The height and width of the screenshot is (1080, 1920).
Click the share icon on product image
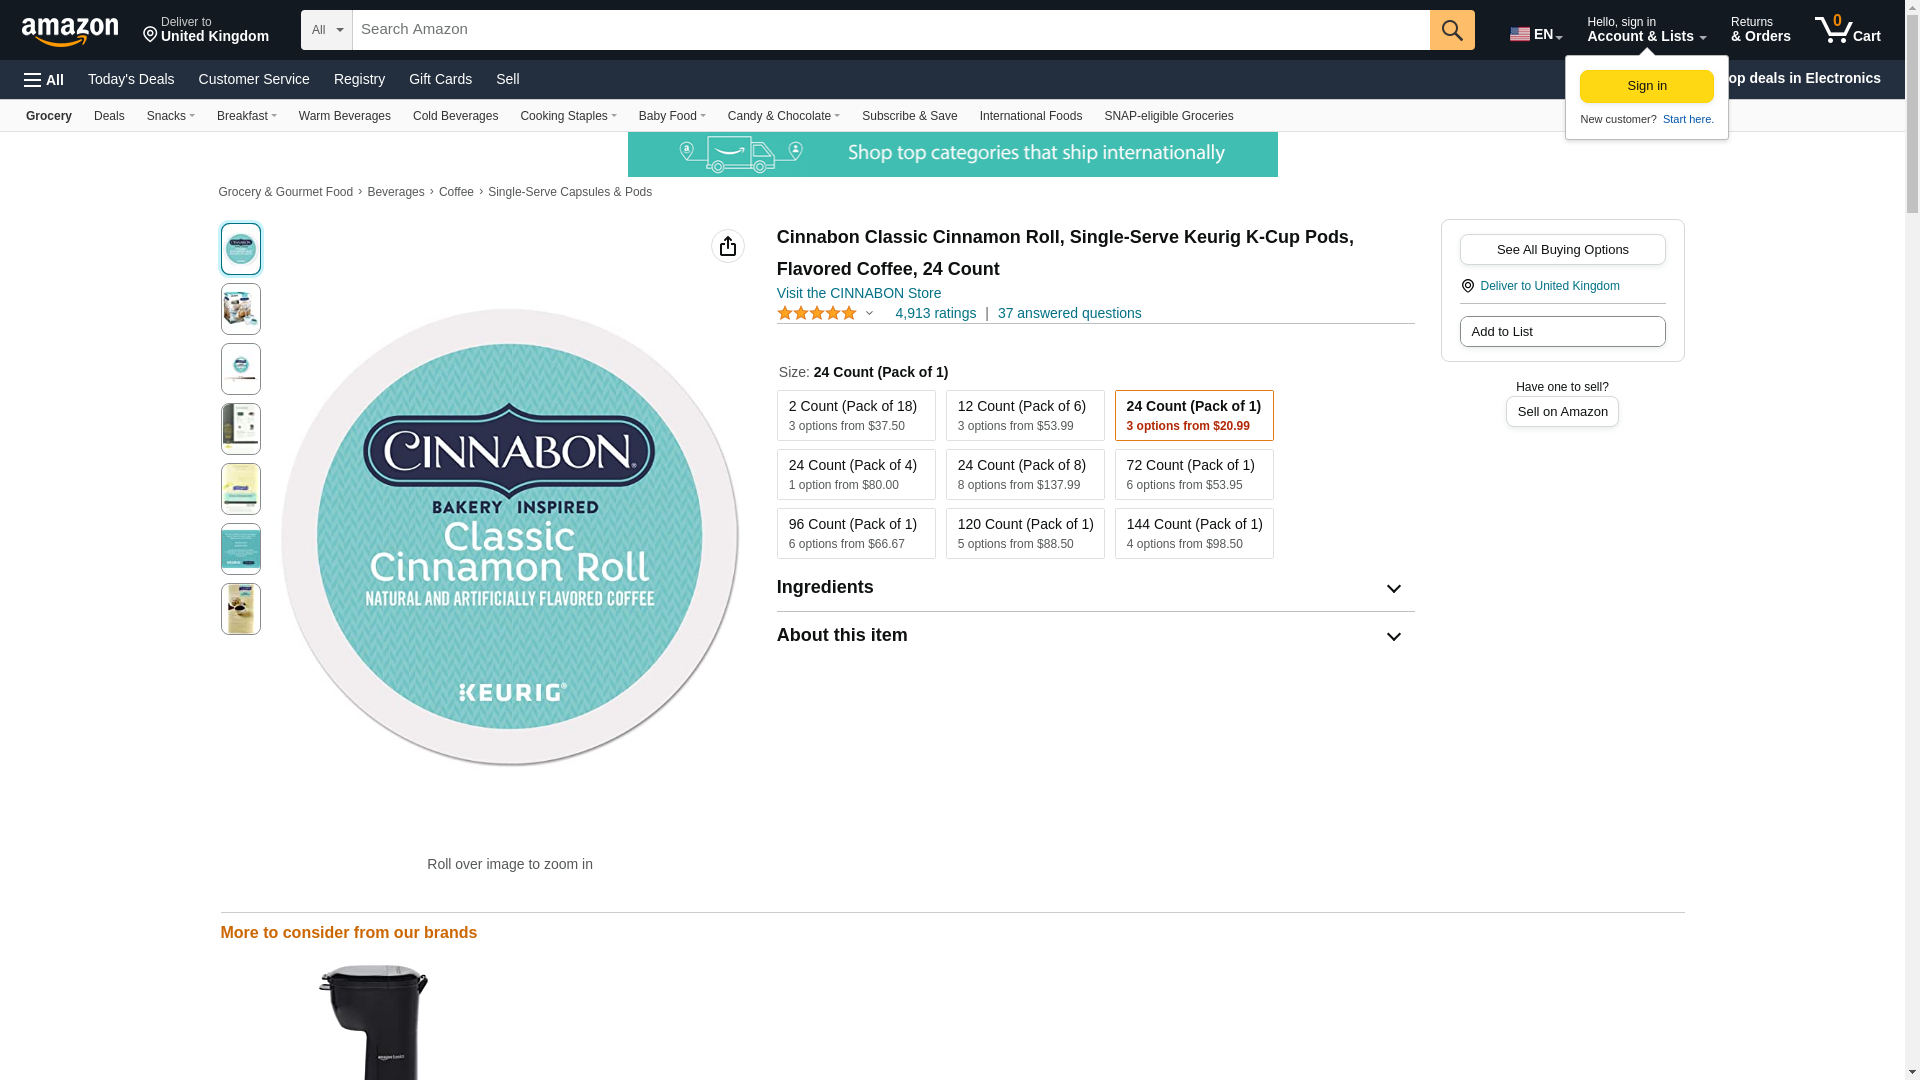pyautogui.click(x=727, y=246)
